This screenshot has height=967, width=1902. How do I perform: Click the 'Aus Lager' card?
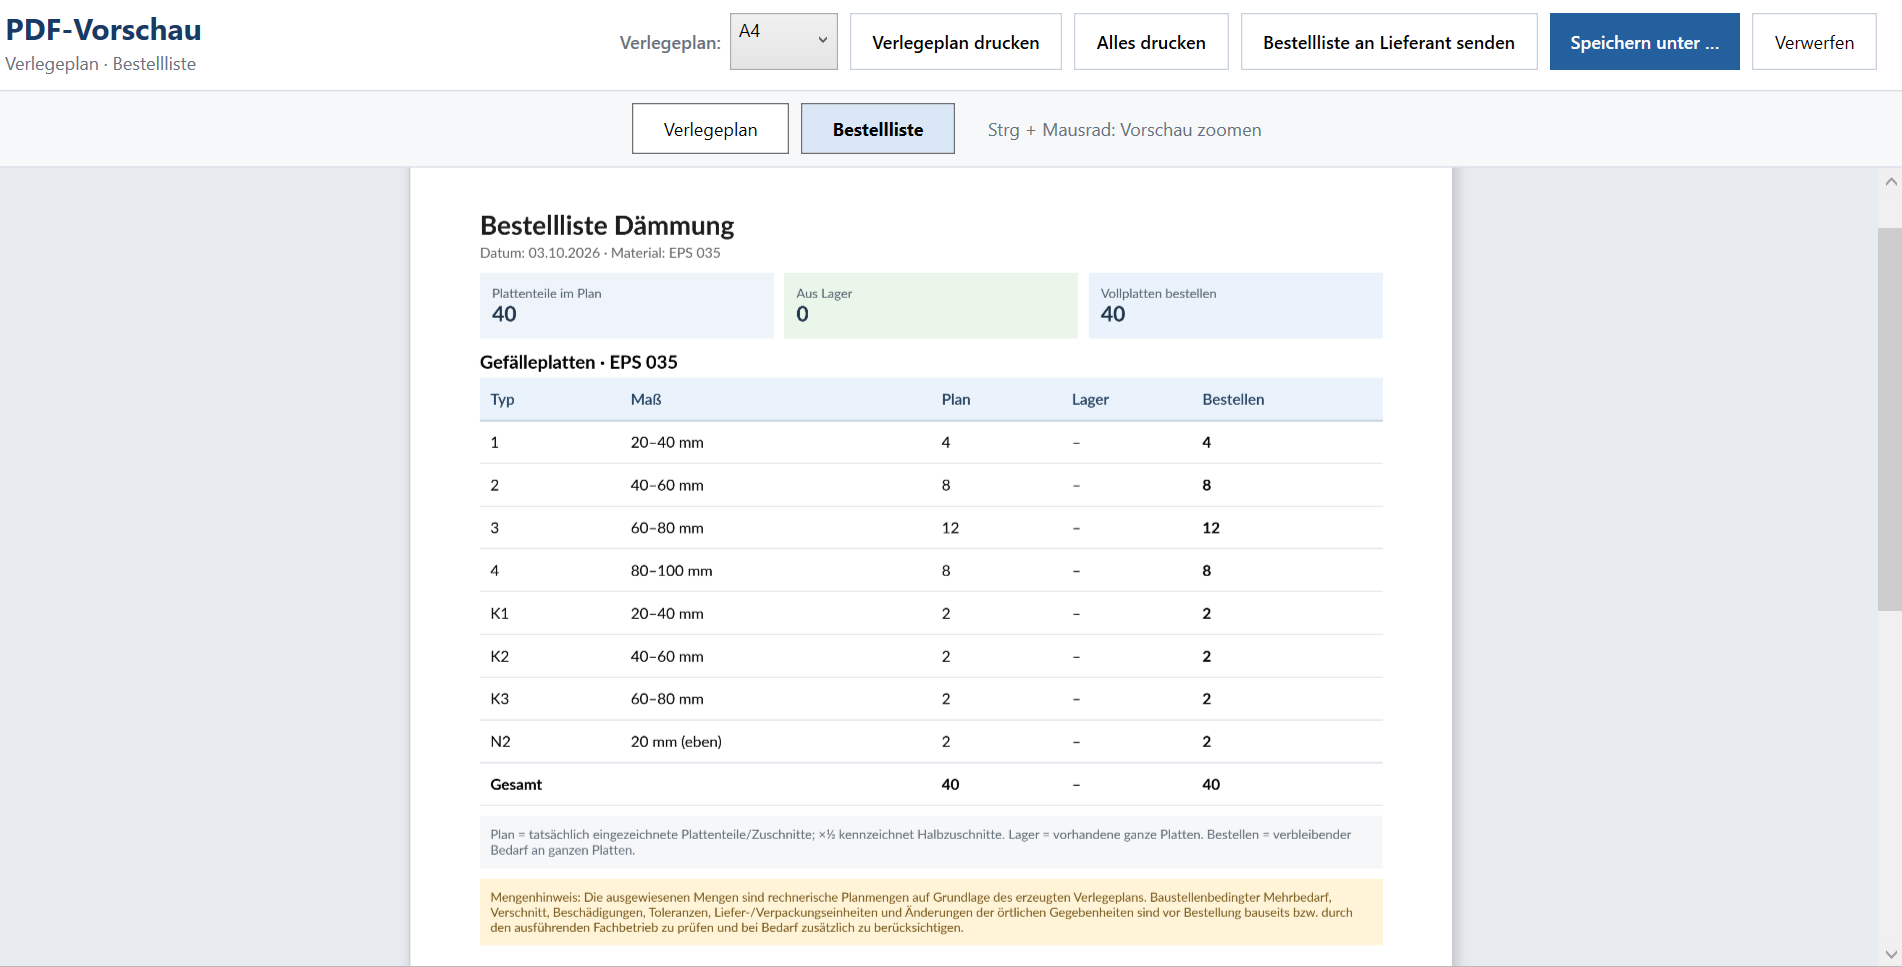click(931, 305)
